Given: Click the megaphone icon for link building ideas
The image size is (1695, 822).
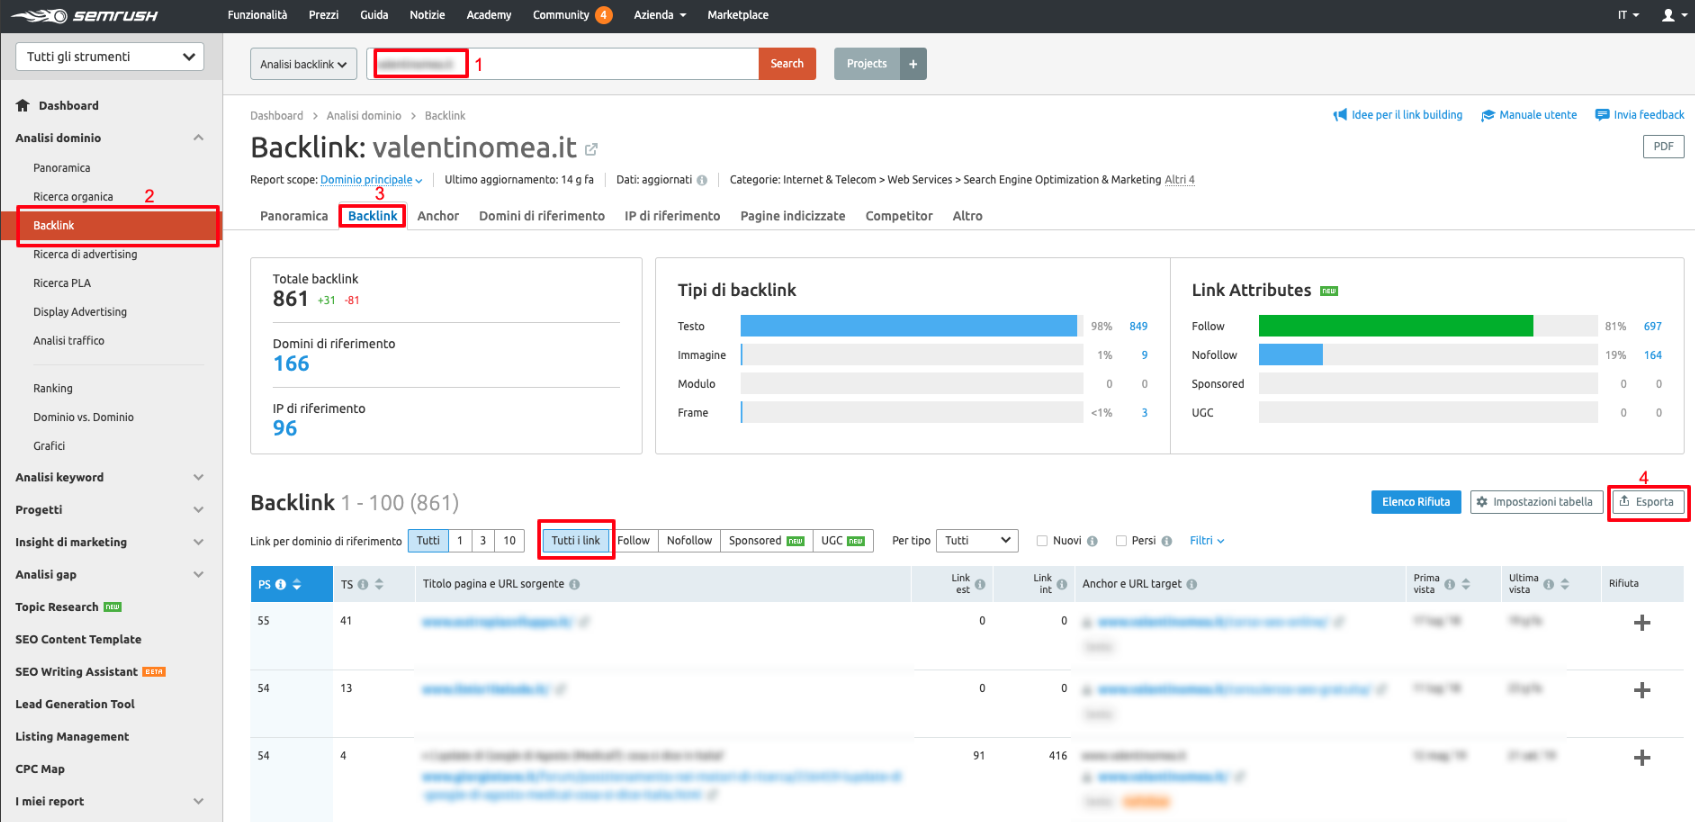Looking at the screenshot, I should point(1340,115).
